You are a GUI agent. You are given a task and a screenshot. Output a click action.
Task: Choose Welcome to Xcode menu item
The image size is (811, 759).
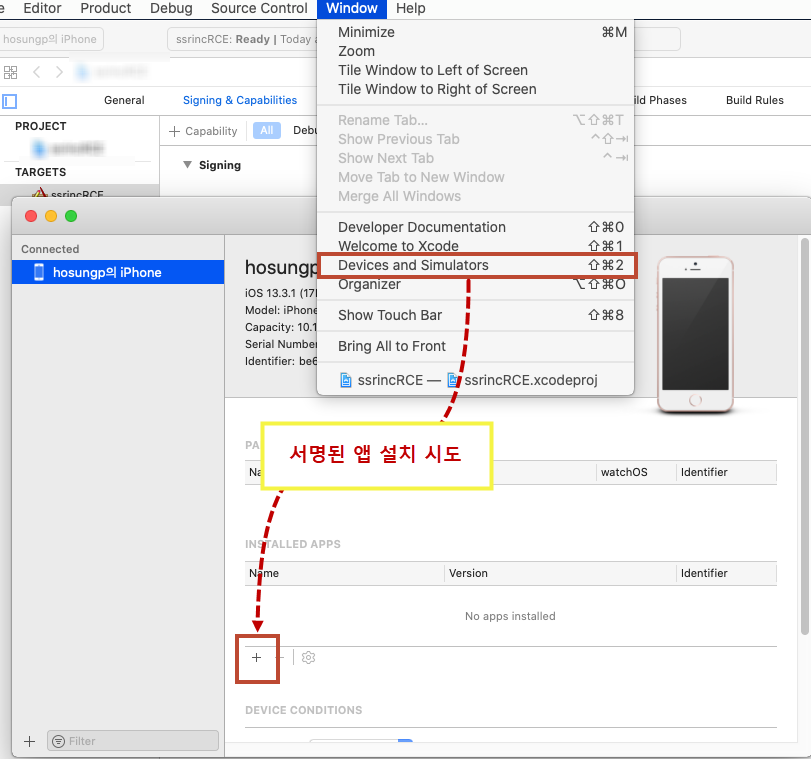[x=475, y=246]
